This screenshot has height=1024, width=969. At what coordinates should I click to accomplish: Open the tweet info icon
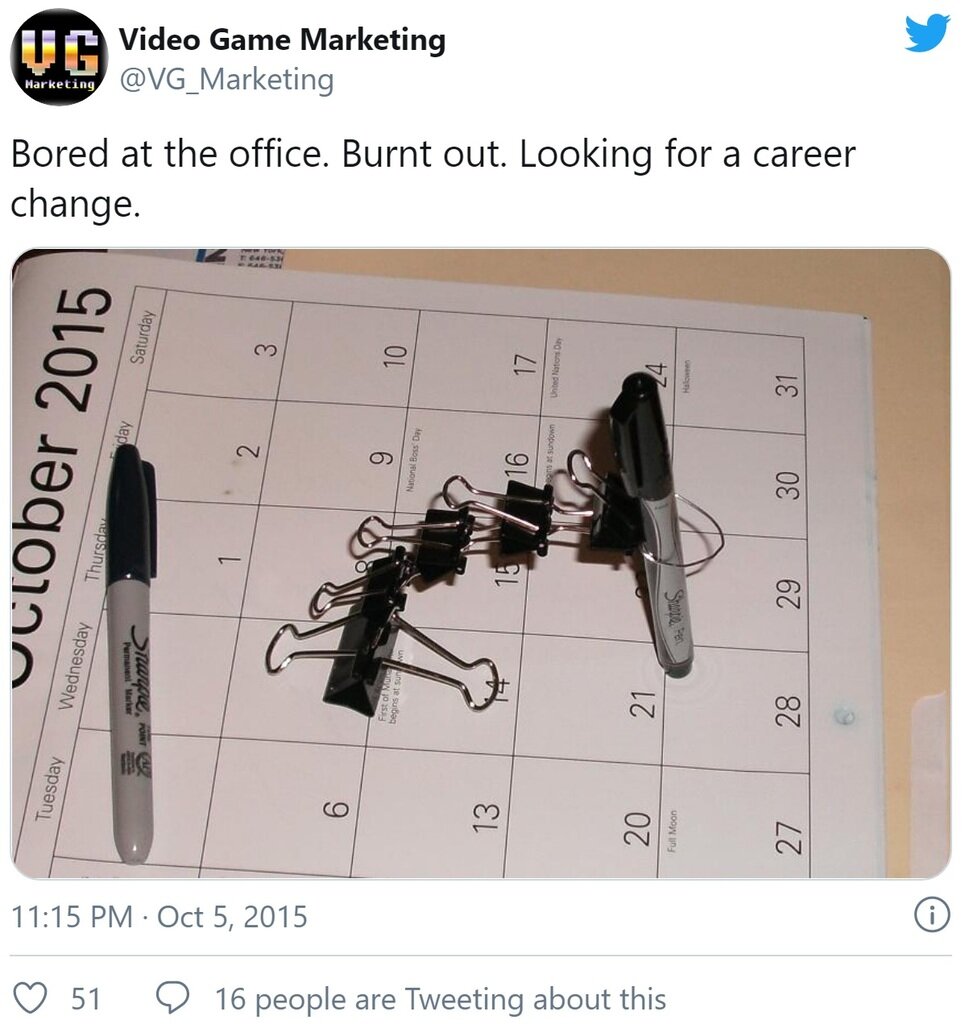click(931, 916)
